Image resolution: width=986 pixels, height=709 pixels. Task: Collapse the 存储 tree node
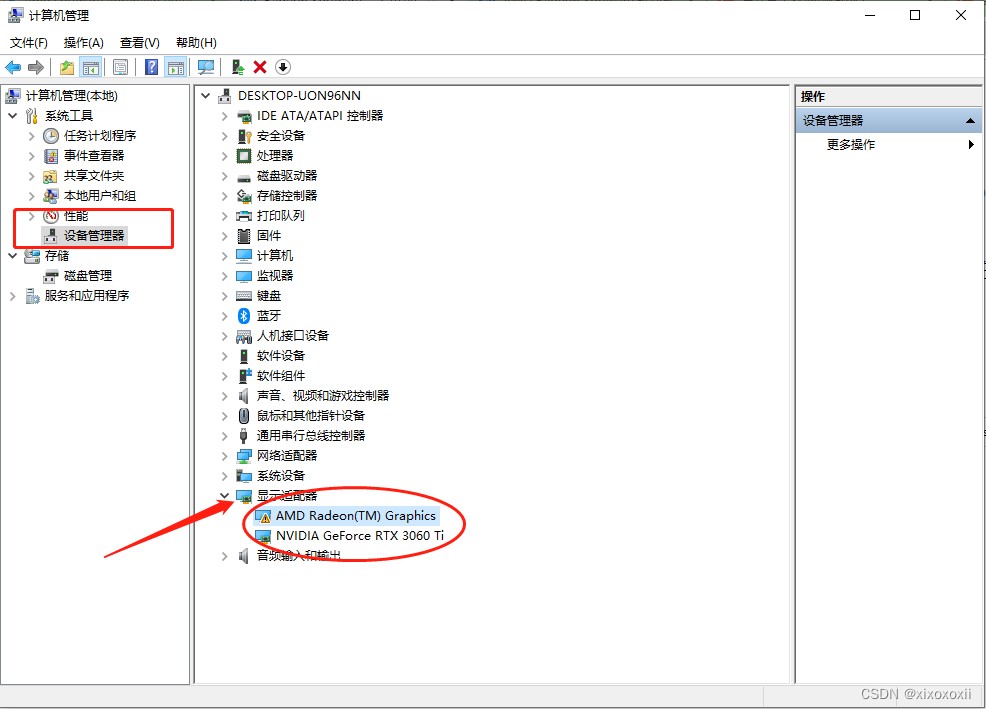[x=13, y=256]
